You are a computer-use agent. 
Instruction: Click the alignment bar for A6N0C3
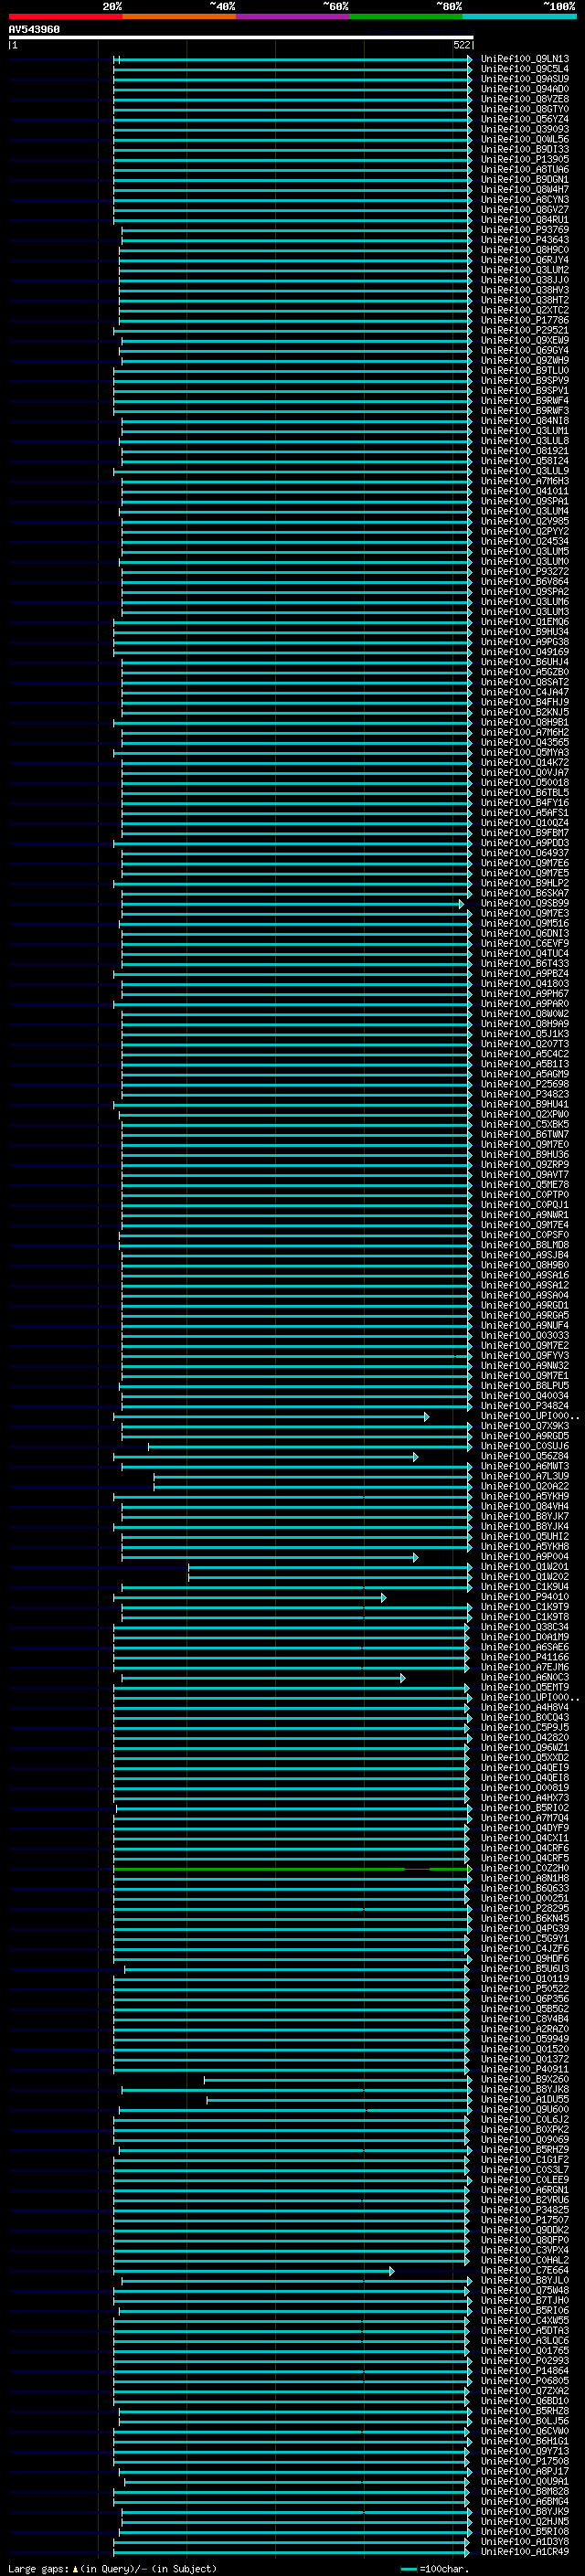(x=263, y=1677)
